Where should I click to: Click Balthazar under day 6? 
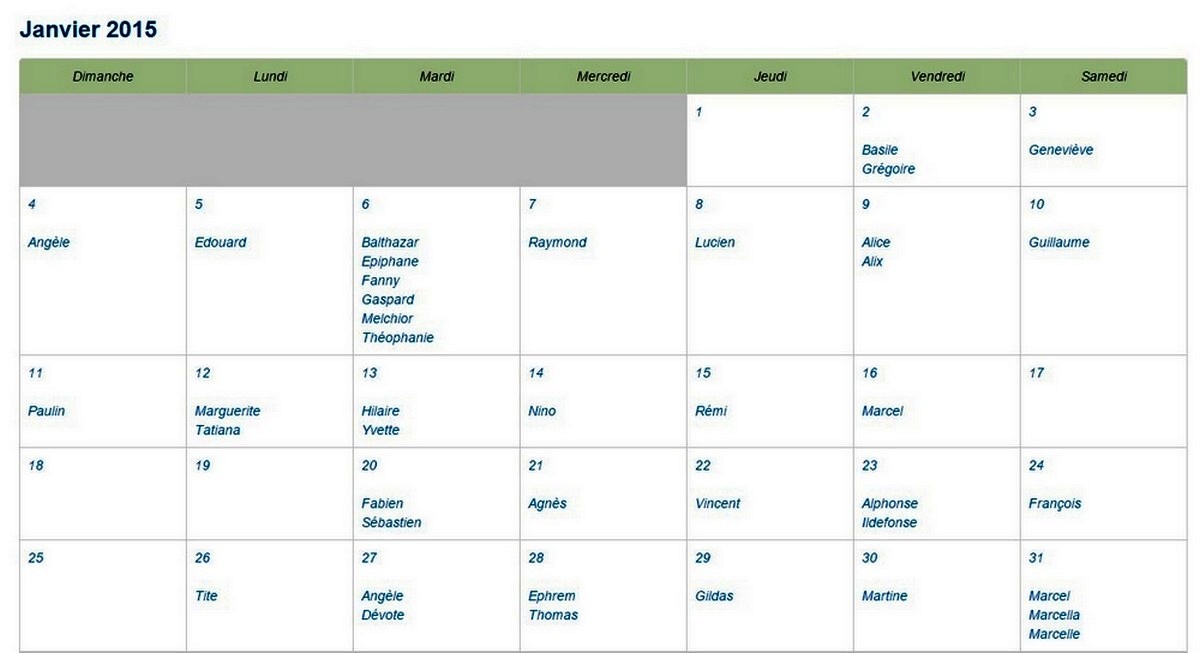[x=390, y=242]
